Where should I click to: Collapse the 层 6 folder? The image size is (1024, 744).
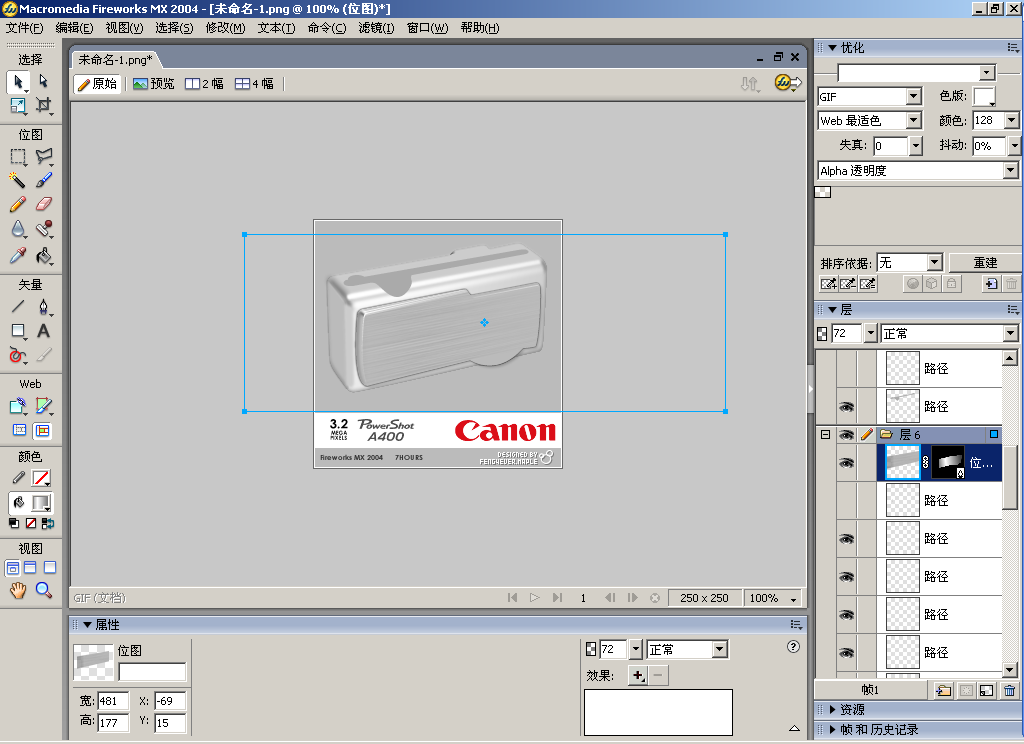click(825, 435)
